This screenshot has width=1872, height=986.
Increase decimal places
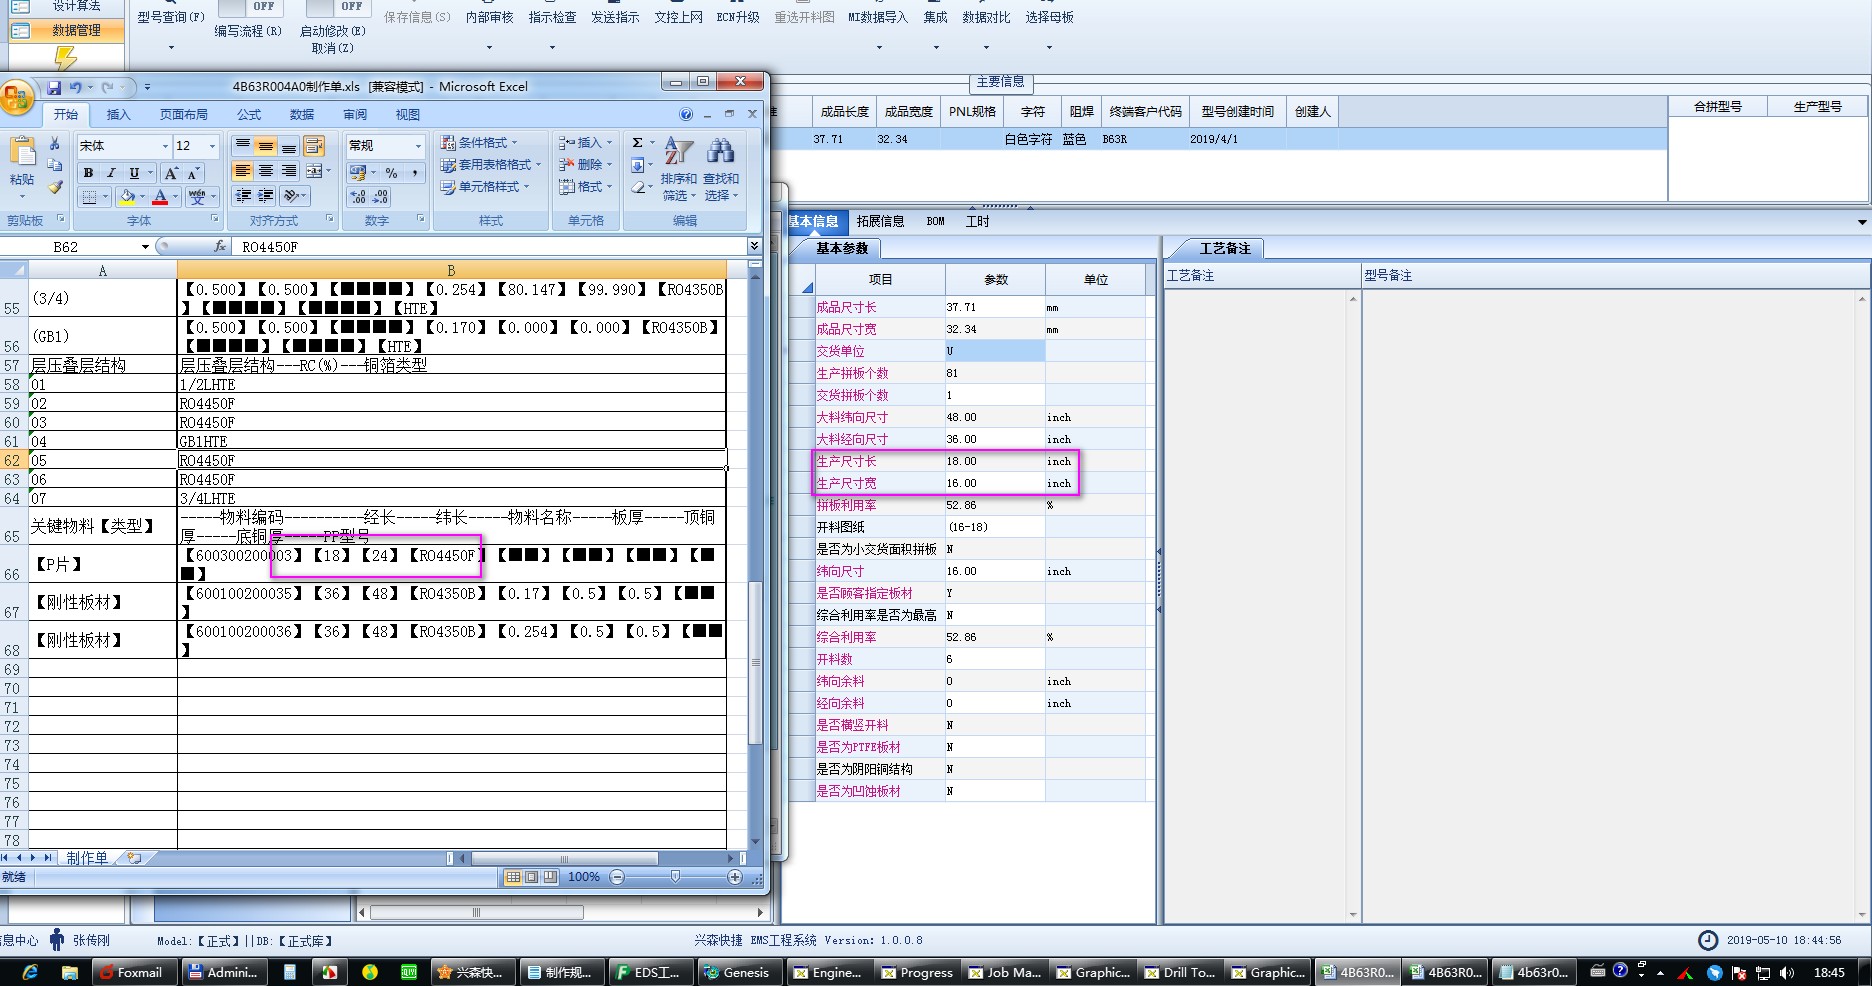pyautogui.click(x=358, y=197)
